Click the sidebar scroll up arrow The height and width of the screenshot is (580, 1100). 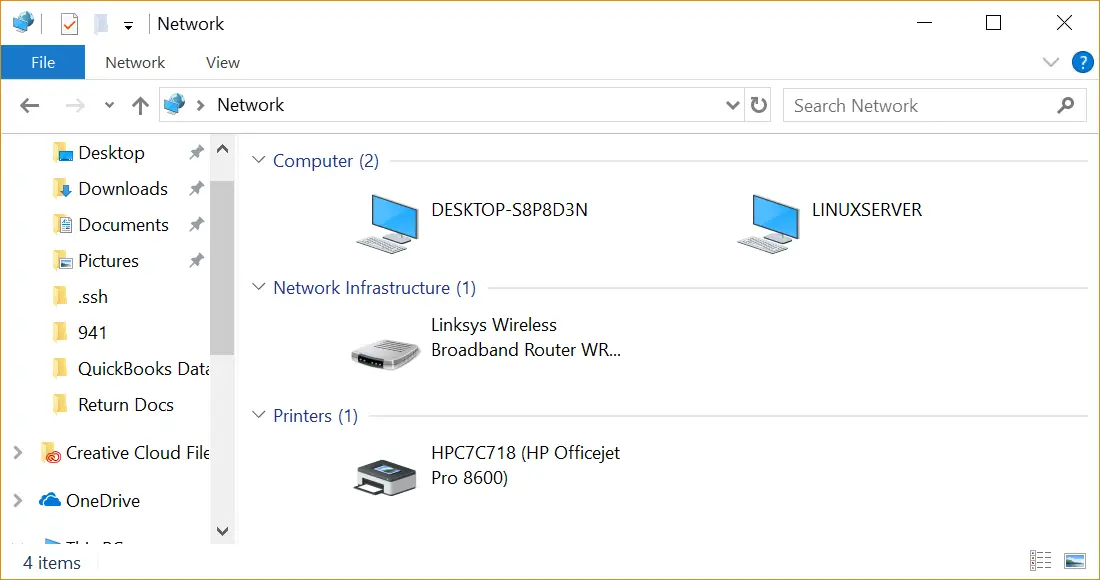pyautogui.click(x=222, y=149)
